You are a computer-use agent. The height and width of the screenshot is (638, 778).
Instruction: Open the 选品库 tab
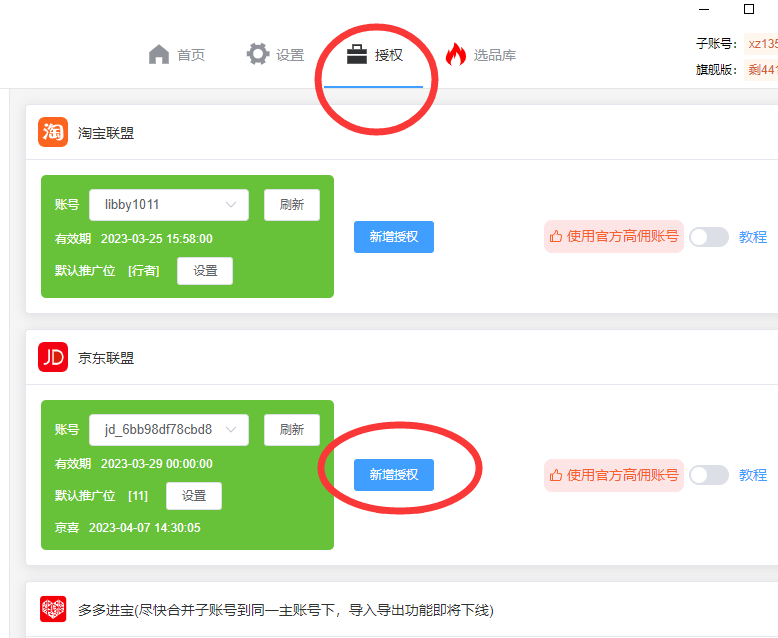pyautogui.click(x=480, y=55)
